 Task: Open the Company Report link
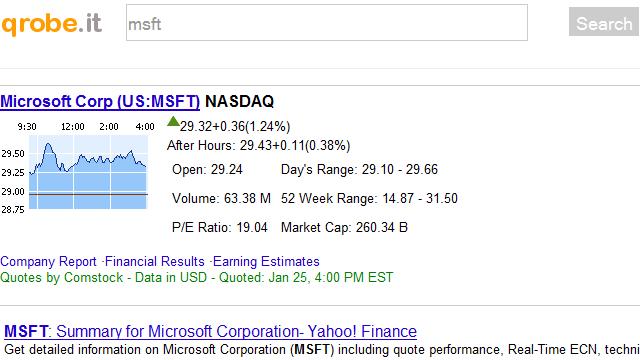coord(48,261)
